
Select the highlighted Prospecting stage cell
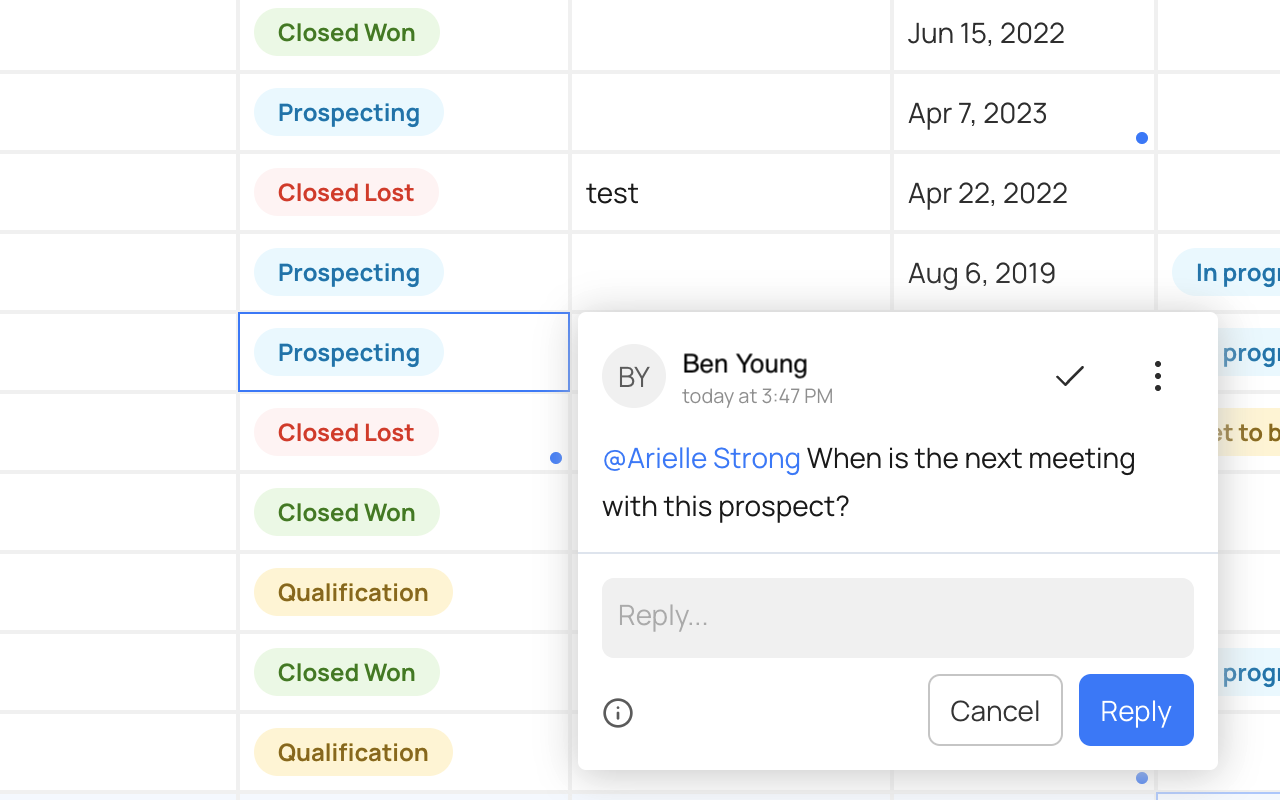tap(404, 352)
